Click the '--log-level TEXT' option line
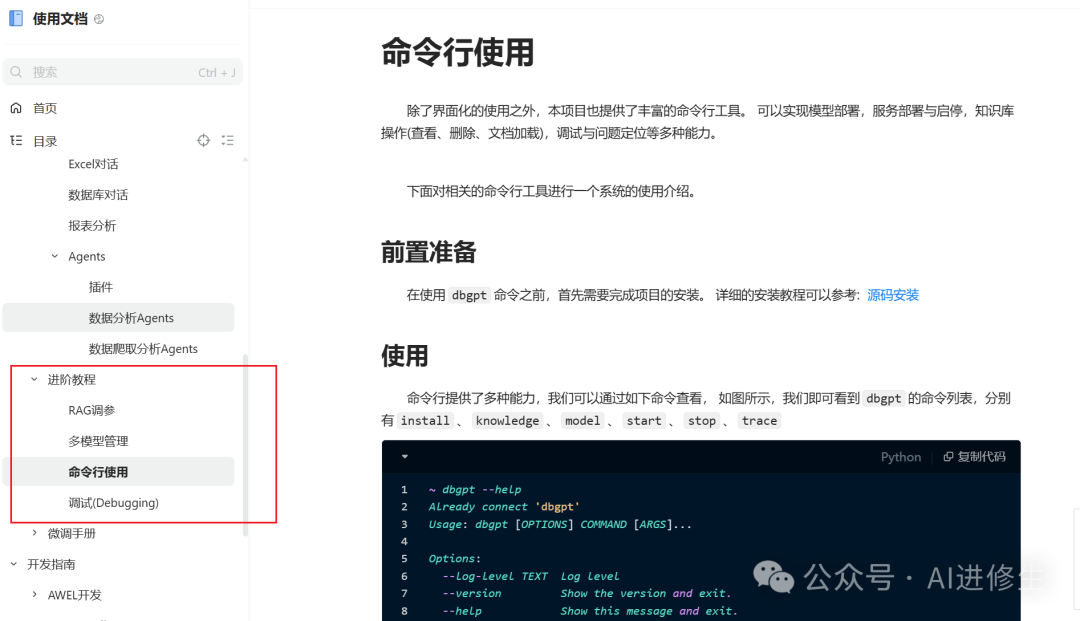 point(530,576)
